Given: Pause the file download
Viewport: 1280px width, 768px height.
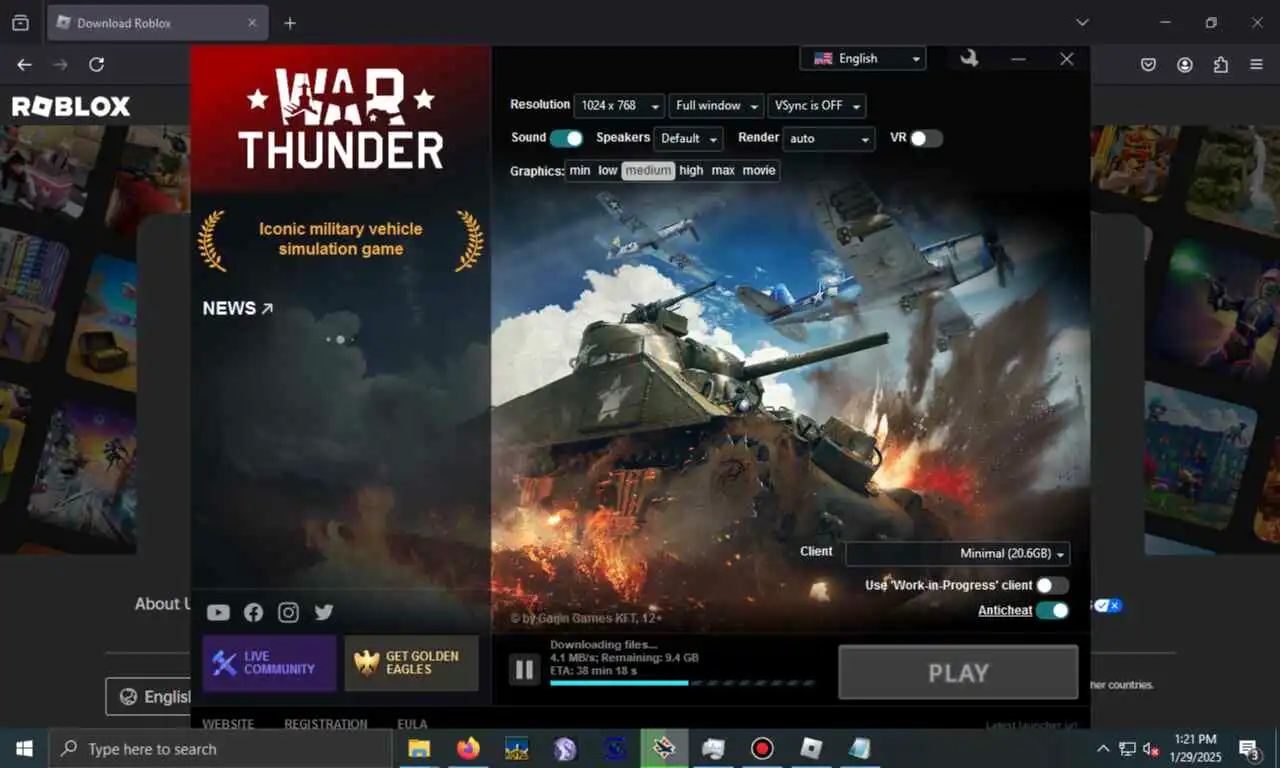Looking at the screenshot, I should [524, 669].
